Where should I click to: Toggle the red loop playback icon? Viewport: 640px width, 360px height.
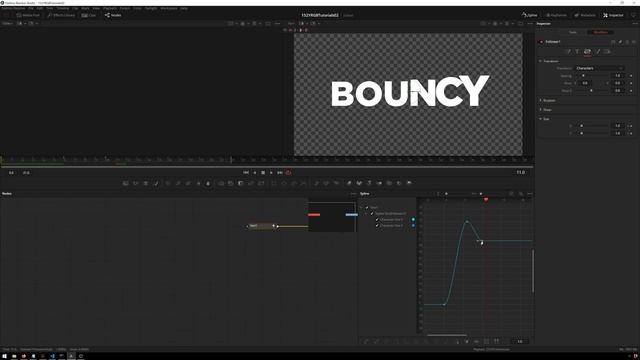tap(289, 173)
